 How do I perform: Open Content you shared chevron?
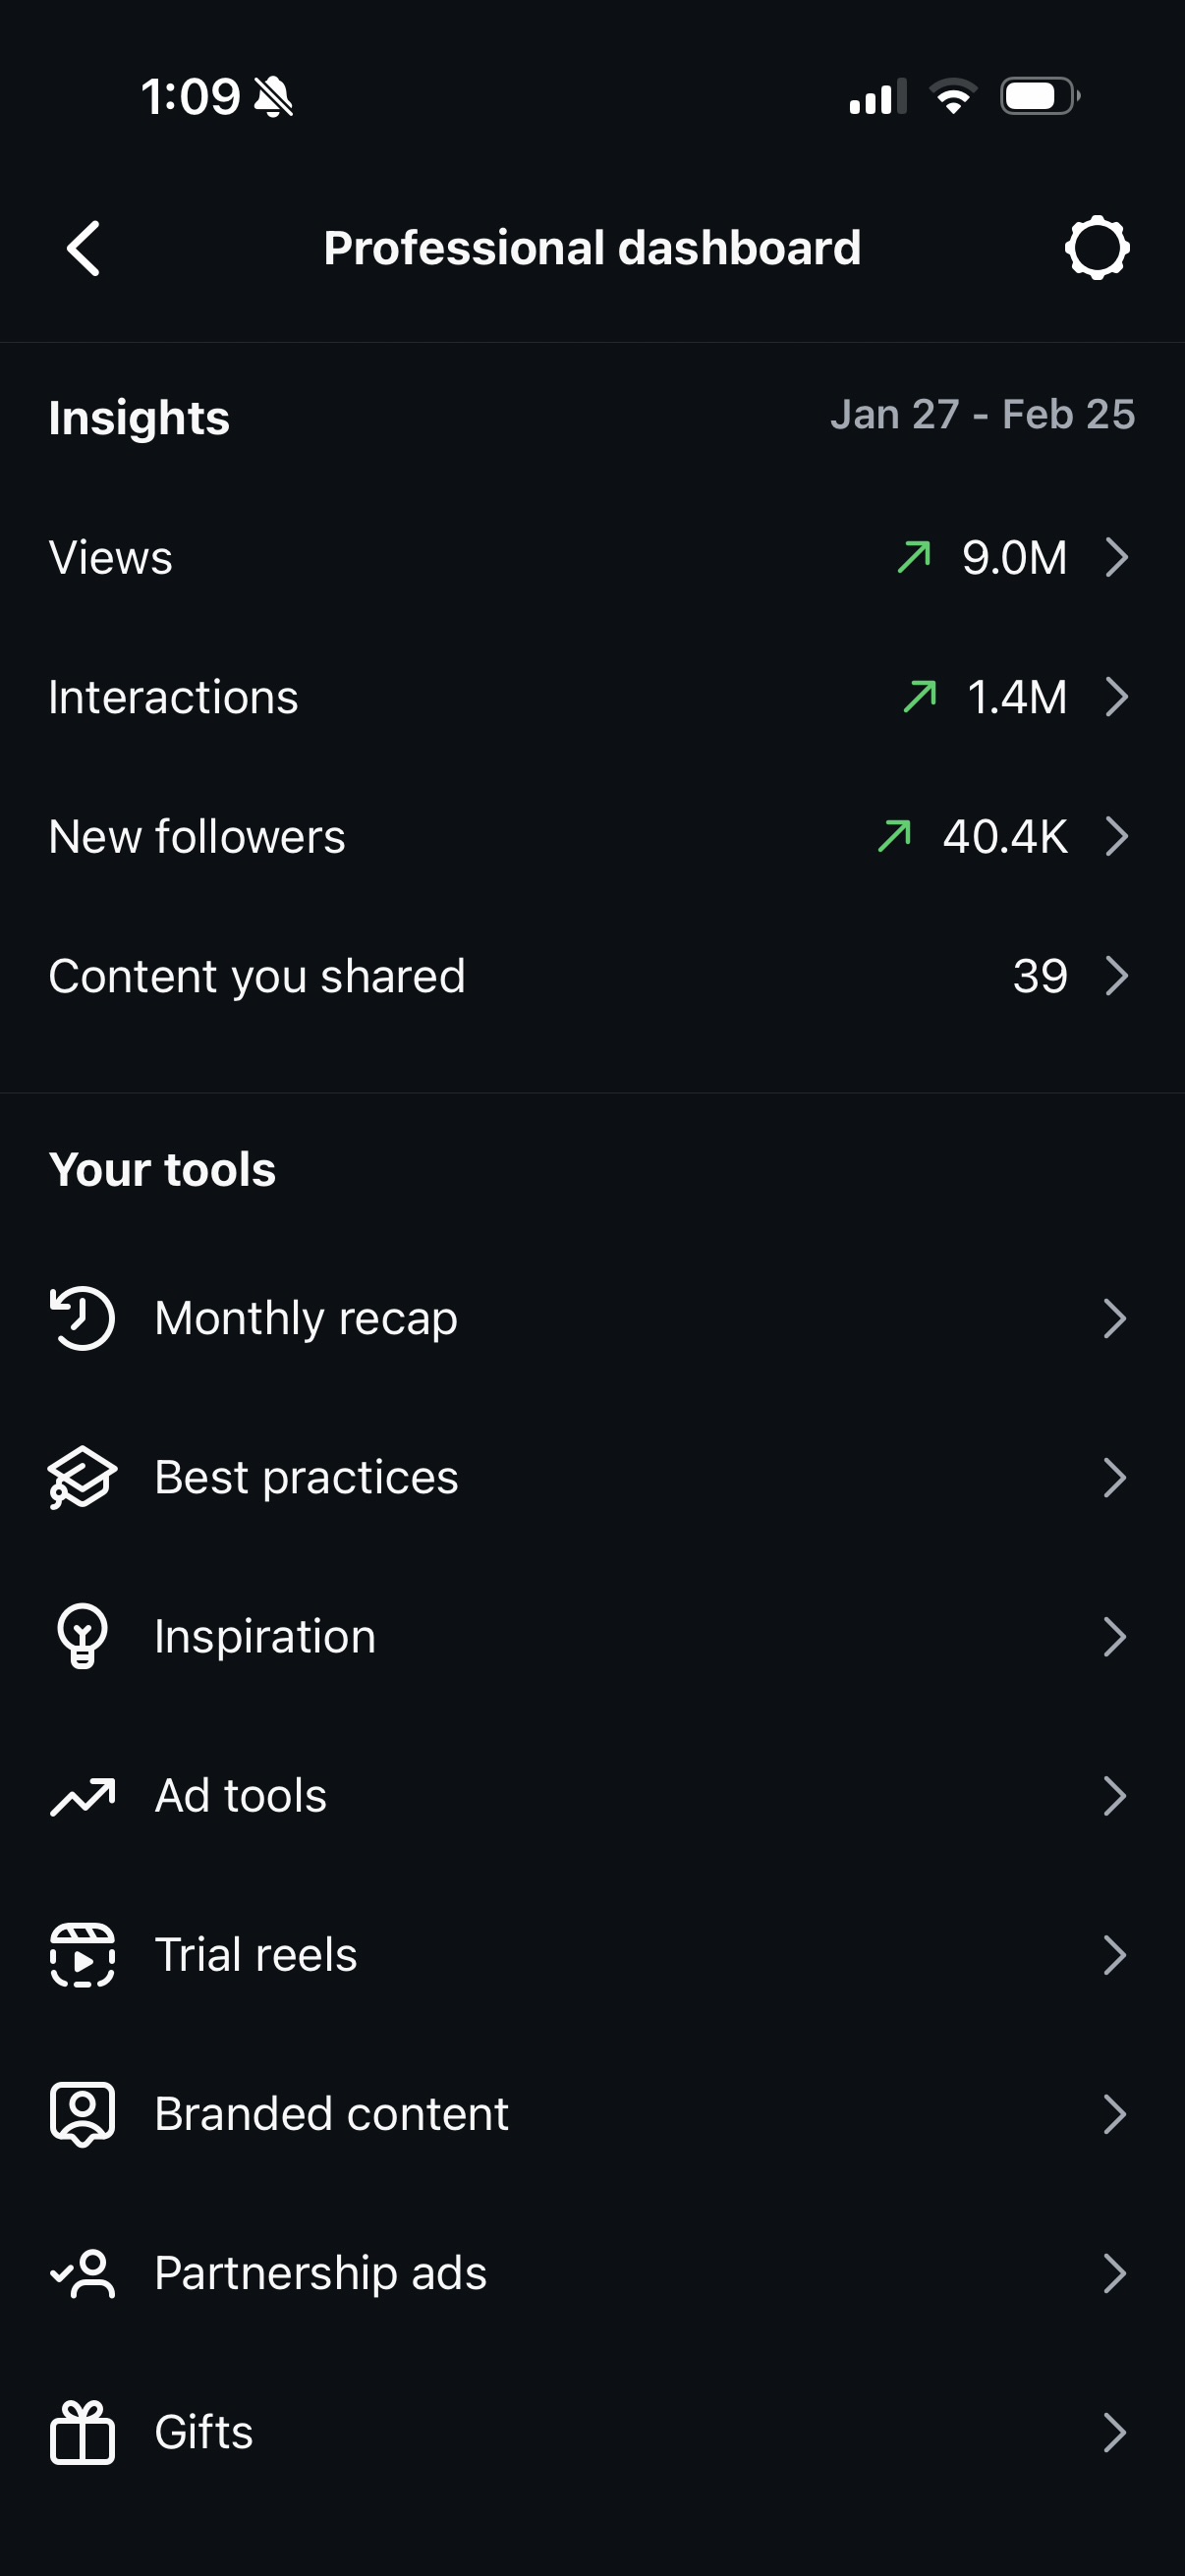click(1116, 976)
